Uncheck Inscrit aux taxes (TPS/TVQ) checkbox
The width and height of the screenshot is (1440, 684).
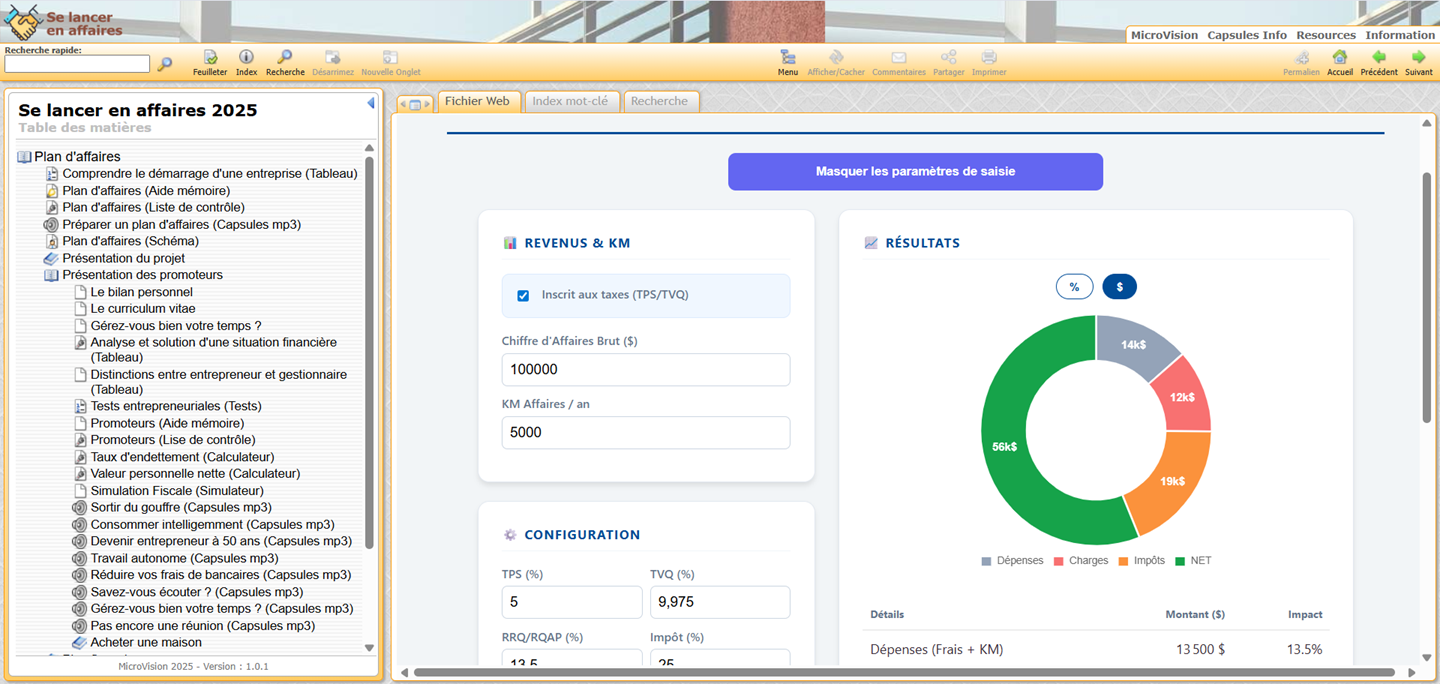click(x=523, y=296)
